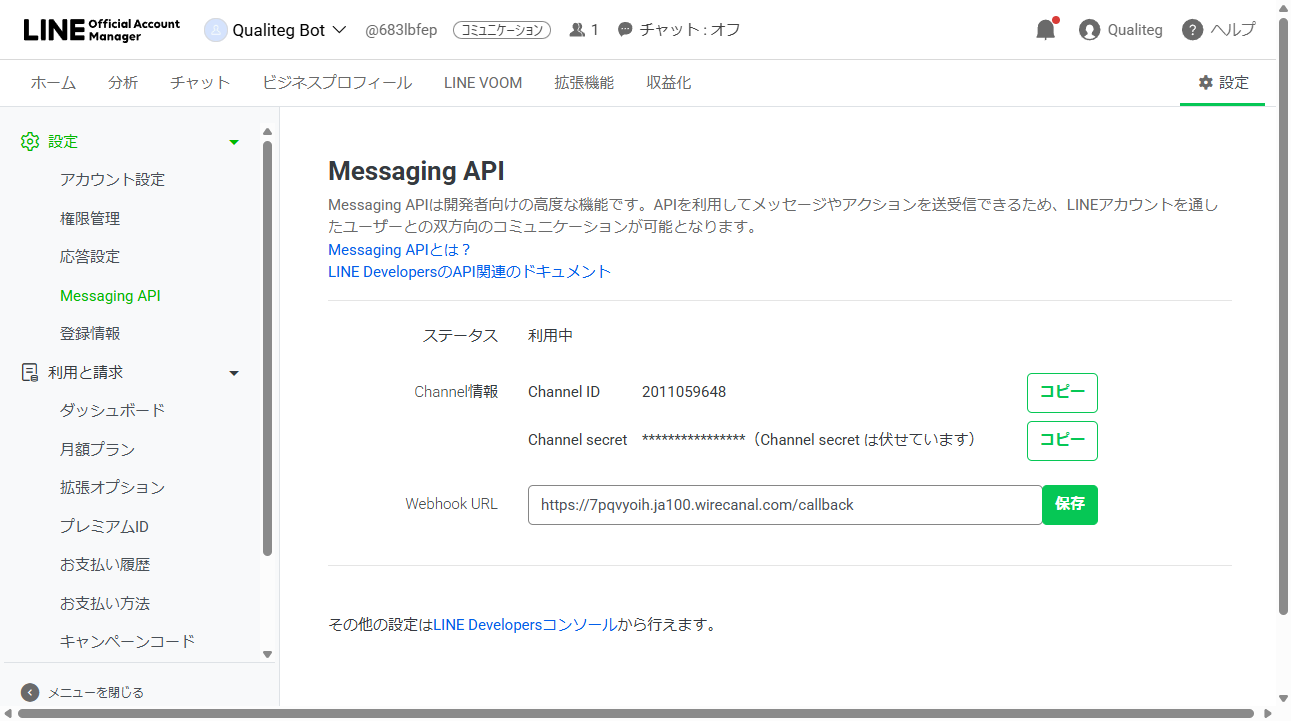The height and width of the screenshot is (721, 1291).
Task: Open the Messaging APIとは？ link
Action: pyautogui.click(x=399, y=250)
